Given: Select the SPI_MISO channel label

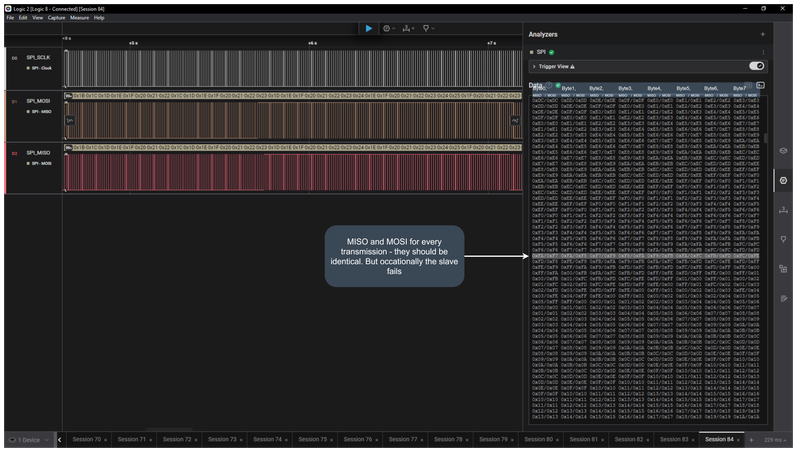Looking at the screenshot, I should pos(38,153).
